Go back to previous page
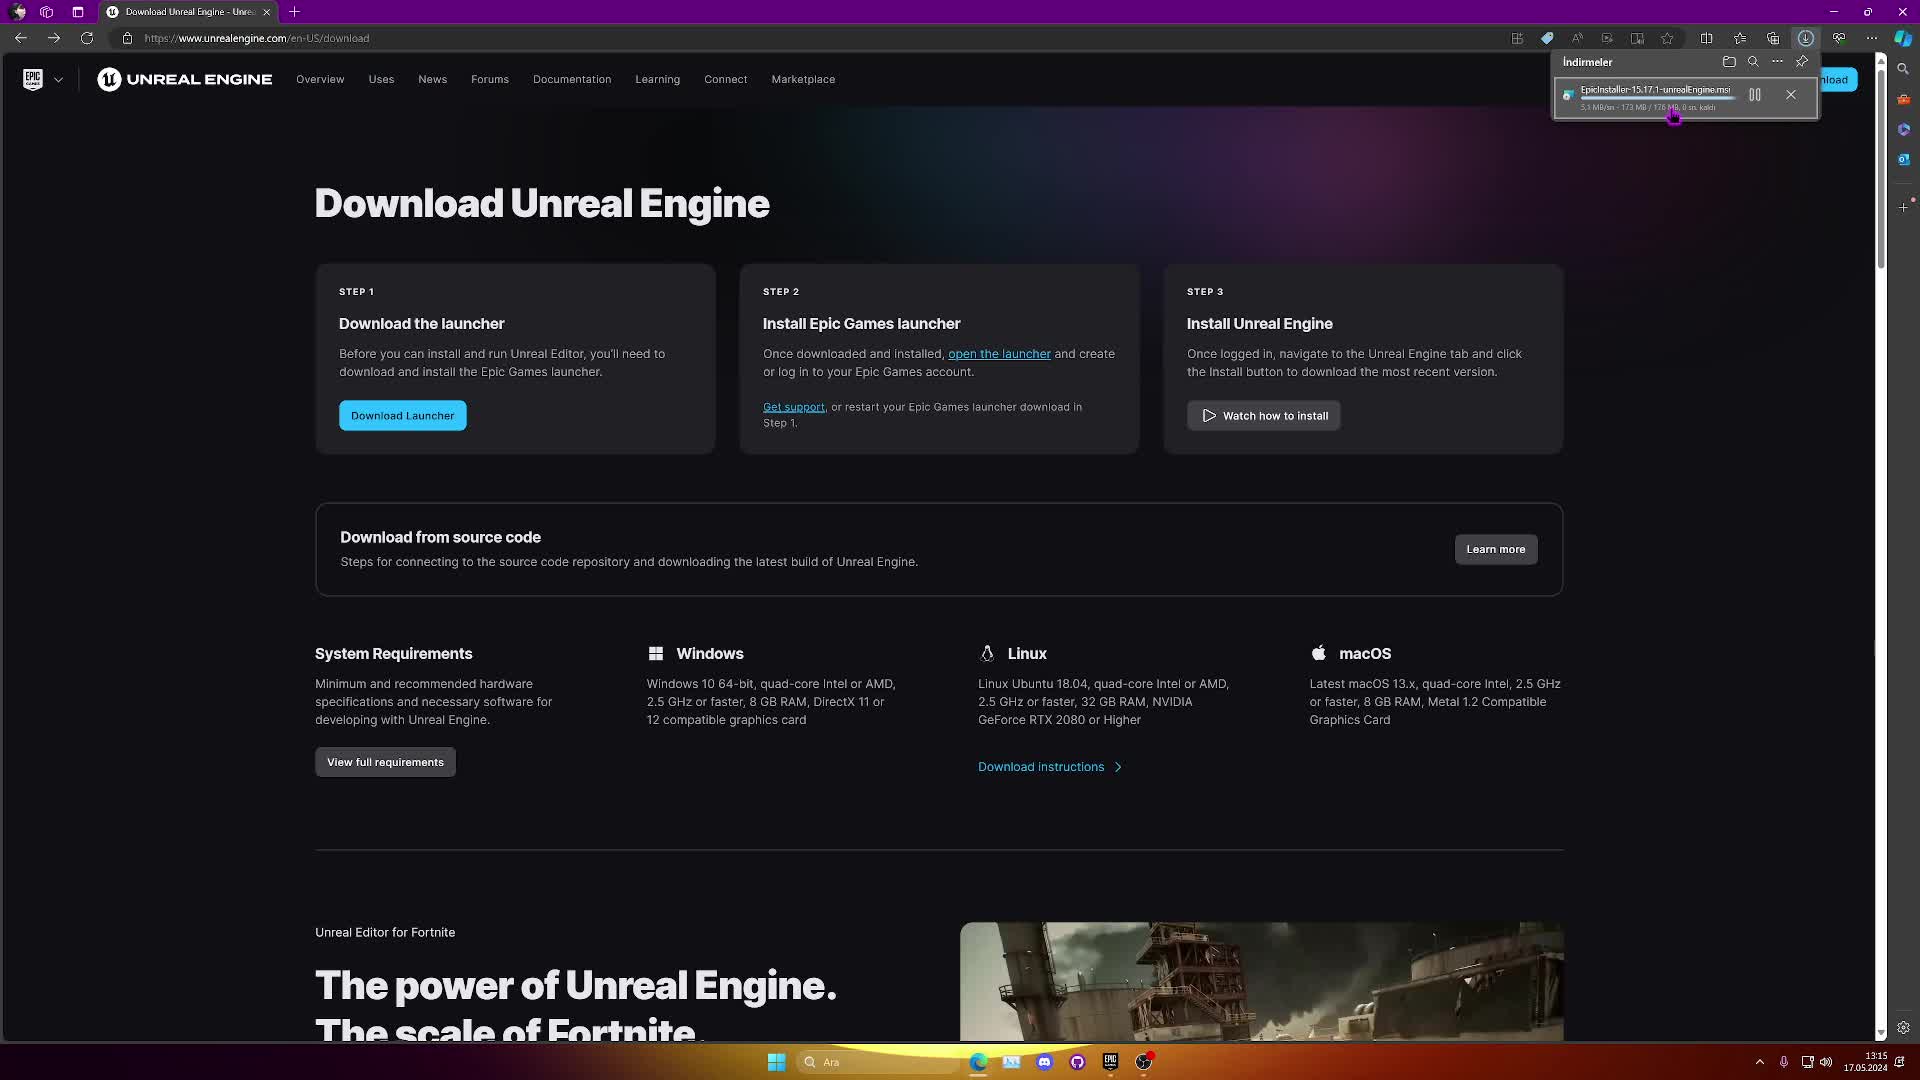 tap(21, 38)
